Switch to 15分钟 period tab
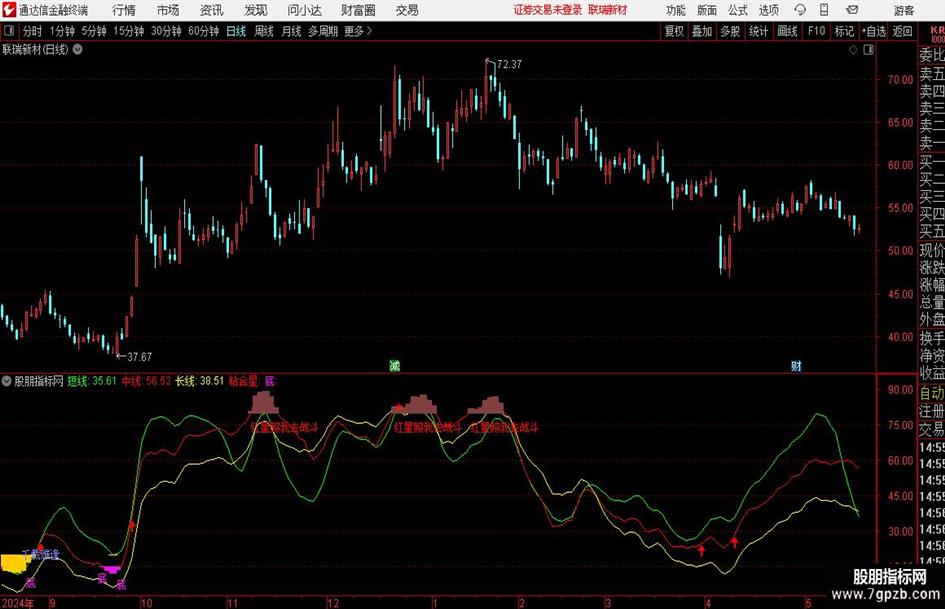Image resolution: width=945 pixels, height=609 pixels. click(x=128, y=31)
